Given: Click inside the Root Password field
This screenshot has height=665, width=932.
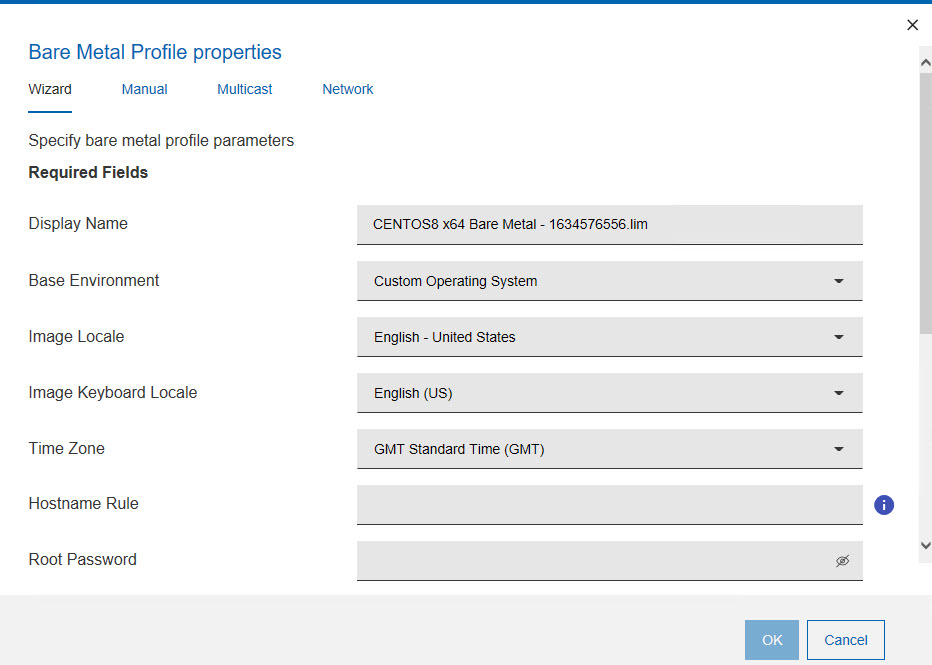Looking at the screenshot, I should tap(590, 561).
